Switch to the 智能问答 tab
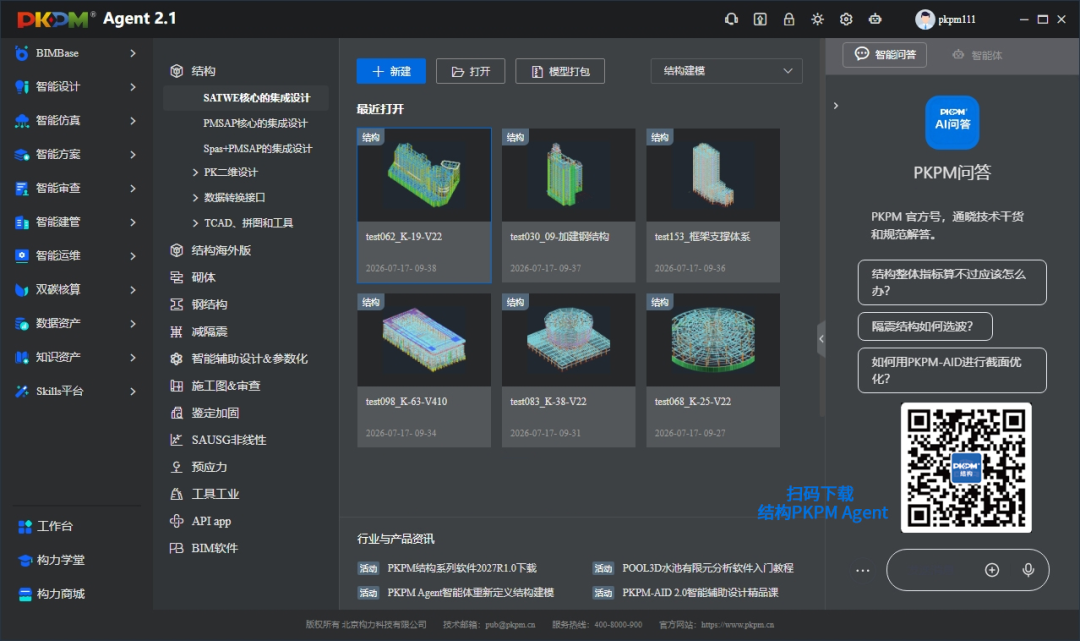 884,54
